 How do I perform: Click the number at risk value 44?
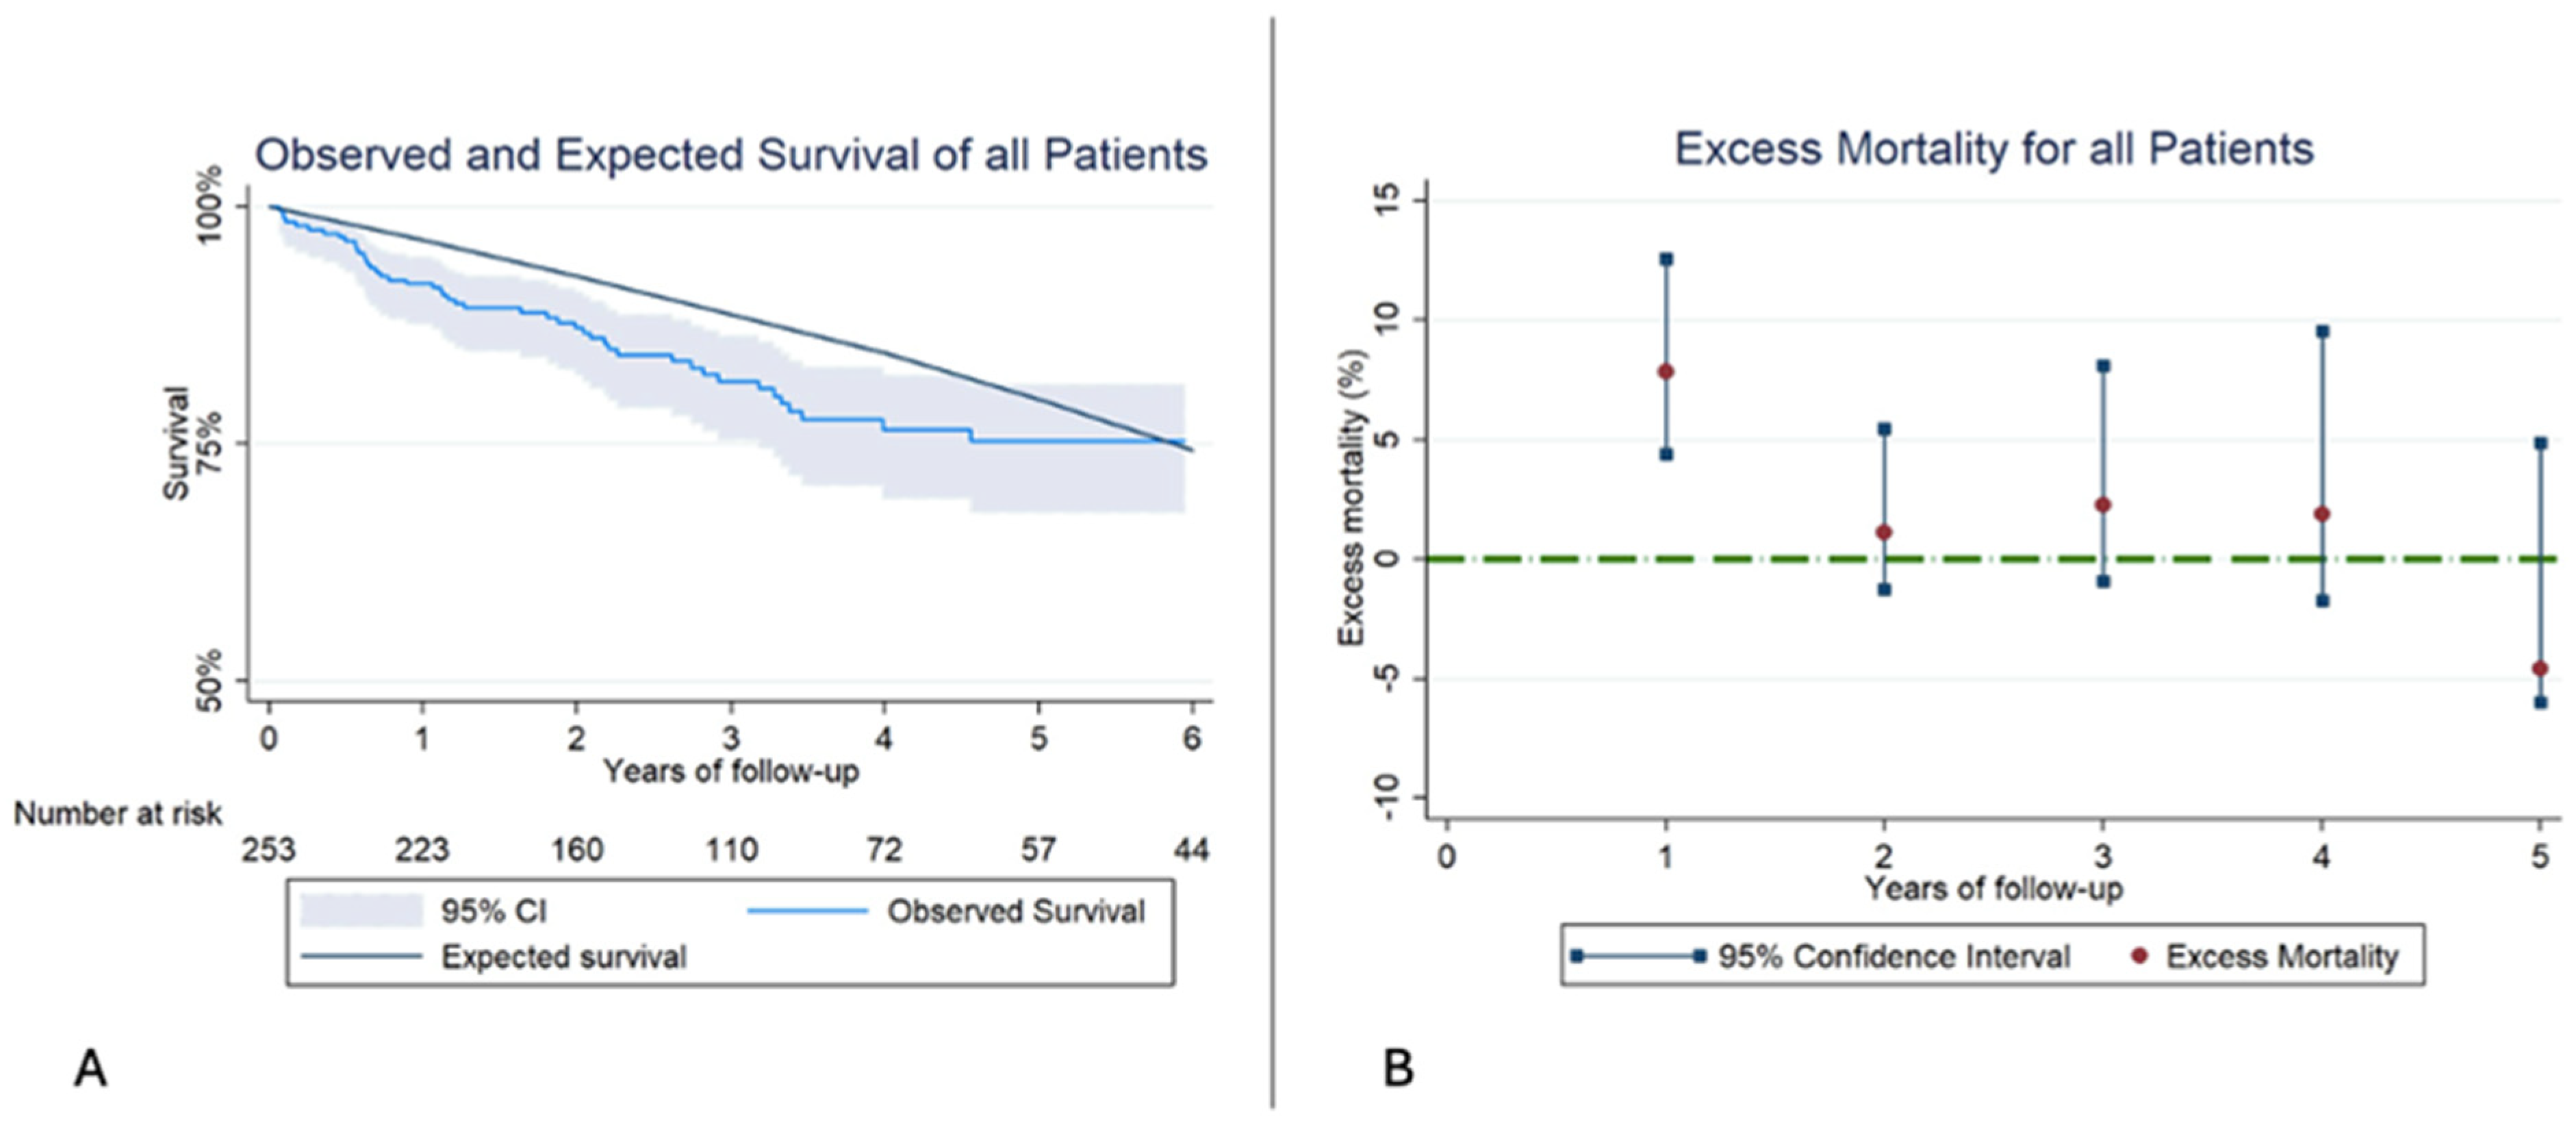(x=1191, y=850)
